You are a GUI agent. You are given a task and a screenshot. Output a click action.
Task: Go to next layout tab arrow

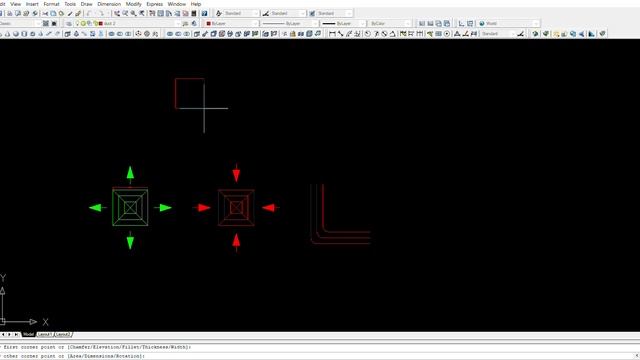click(x=9, y=334)
